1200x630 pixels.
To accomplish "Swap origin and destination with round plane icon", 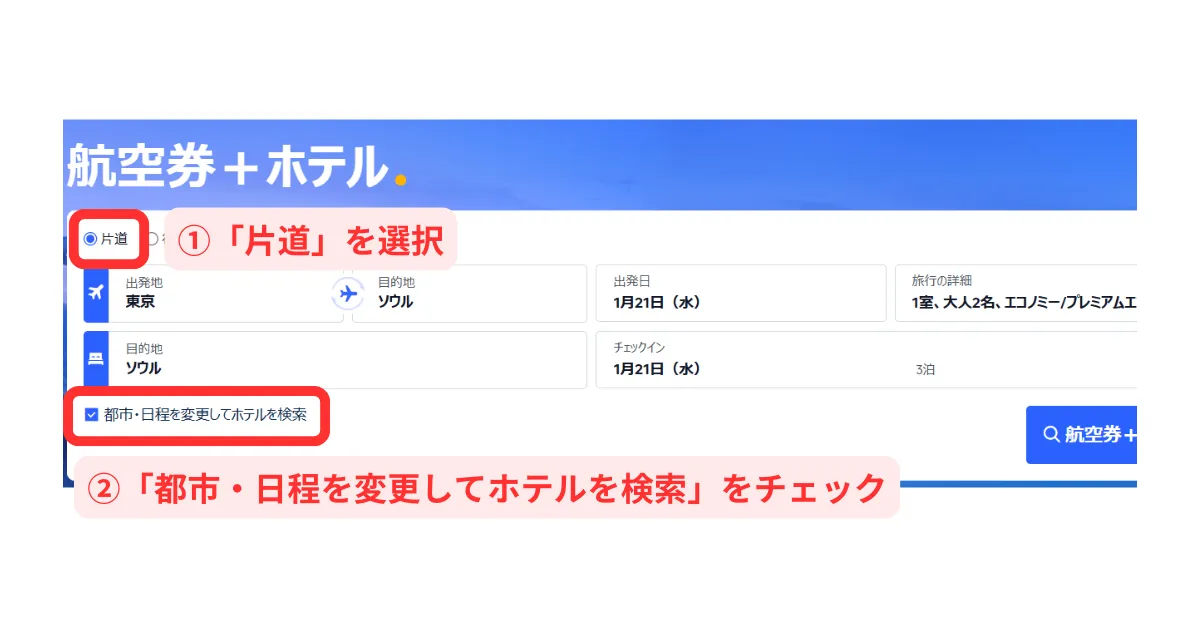I will coord(348,293).
